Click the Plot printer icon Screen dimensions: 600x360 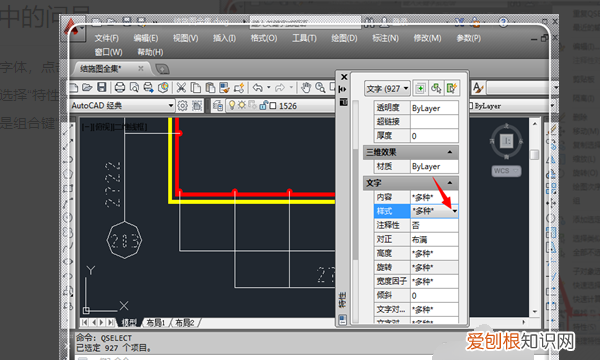click(120, 88)
